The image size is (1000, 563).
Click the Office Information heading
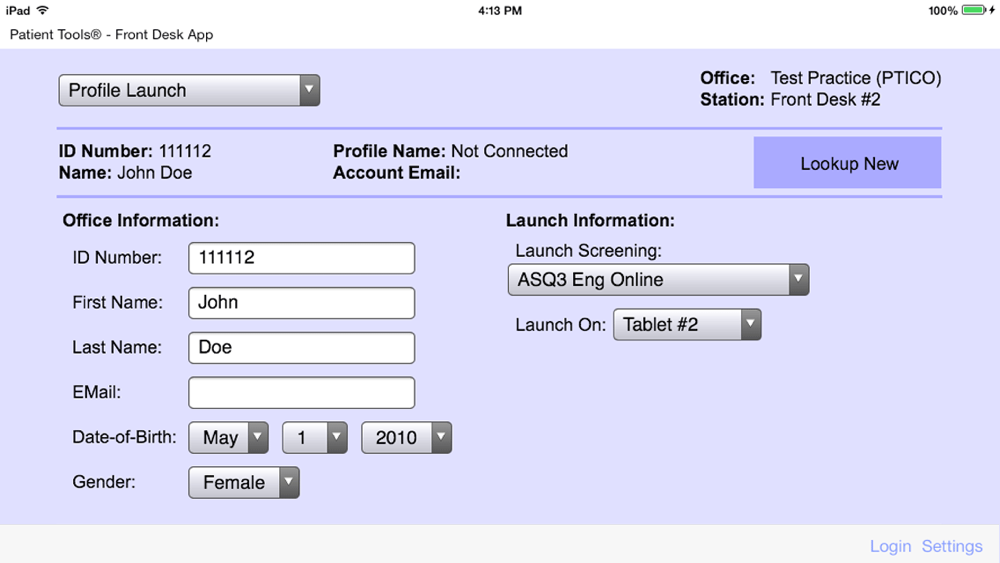point(140,220)
